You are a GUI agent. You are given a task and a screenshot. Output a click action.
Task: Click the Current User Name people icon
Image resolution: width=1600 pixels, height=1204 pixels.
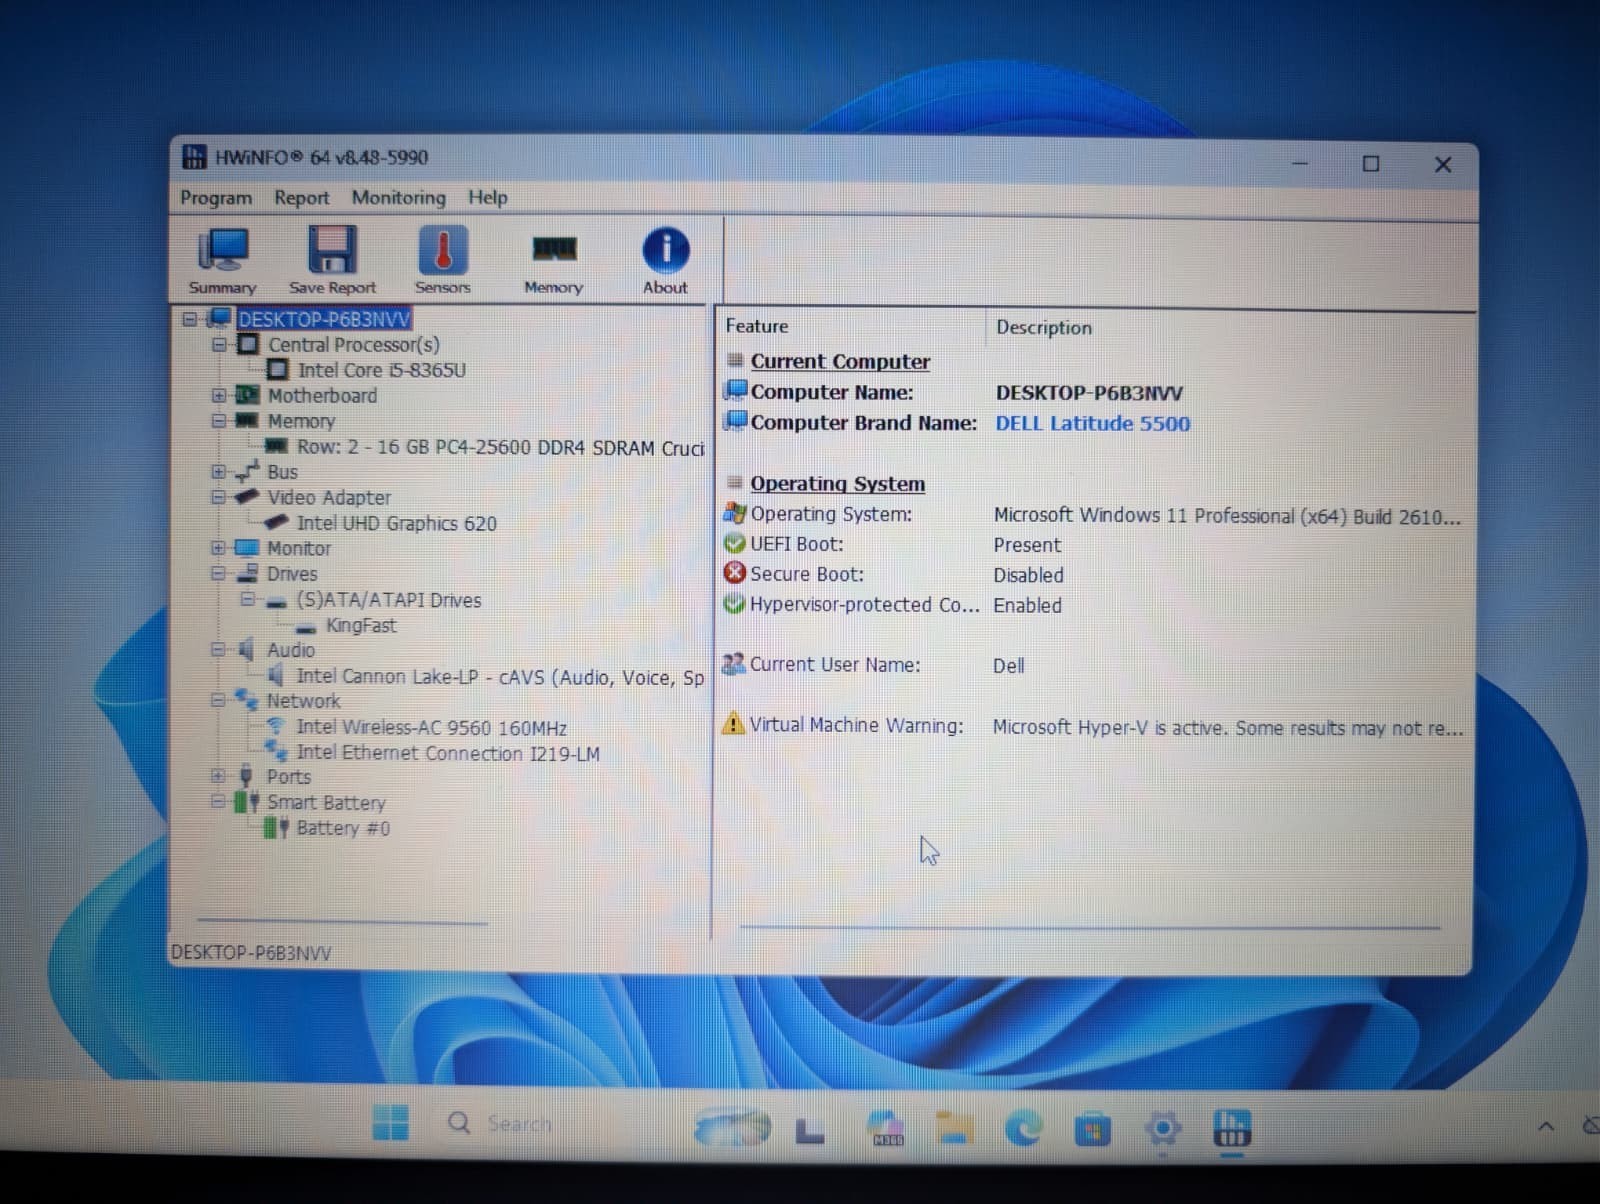tap(734, 663)
